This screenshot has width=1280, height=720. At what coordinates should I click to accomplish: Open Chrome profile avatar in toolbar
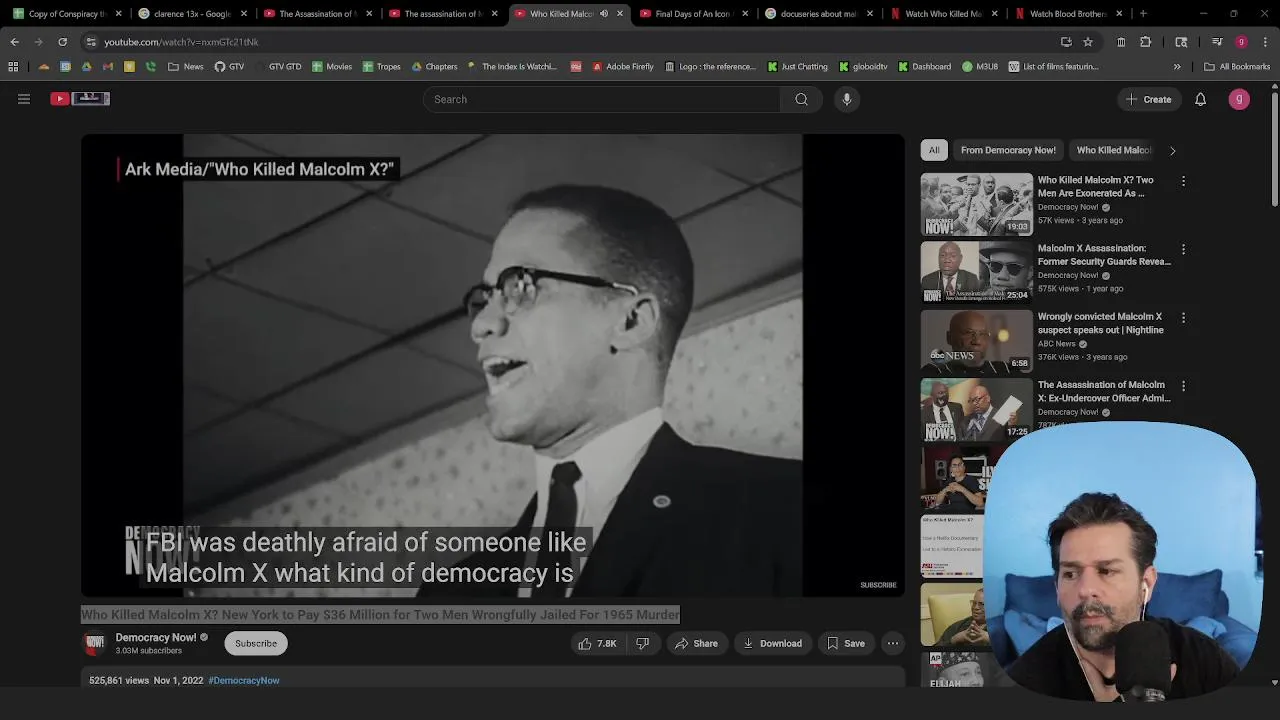(1241, 42)
